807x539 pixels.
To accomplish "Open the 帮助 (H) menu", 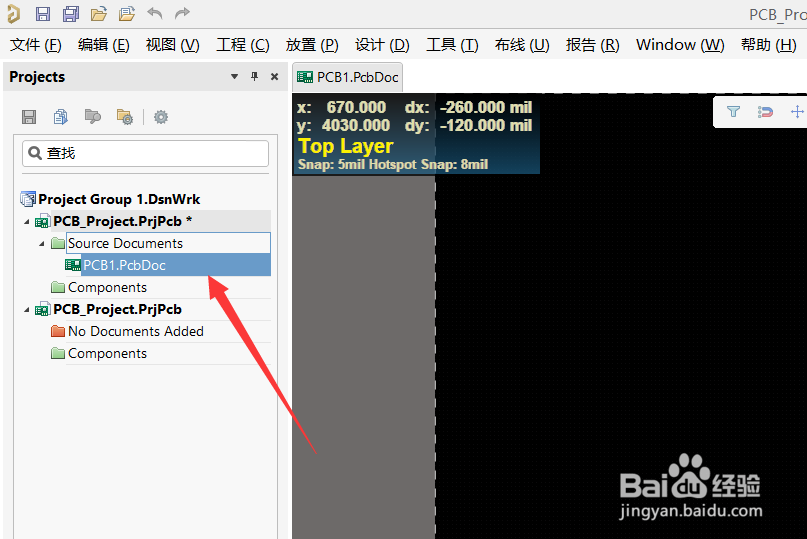I will pos(768,45).
